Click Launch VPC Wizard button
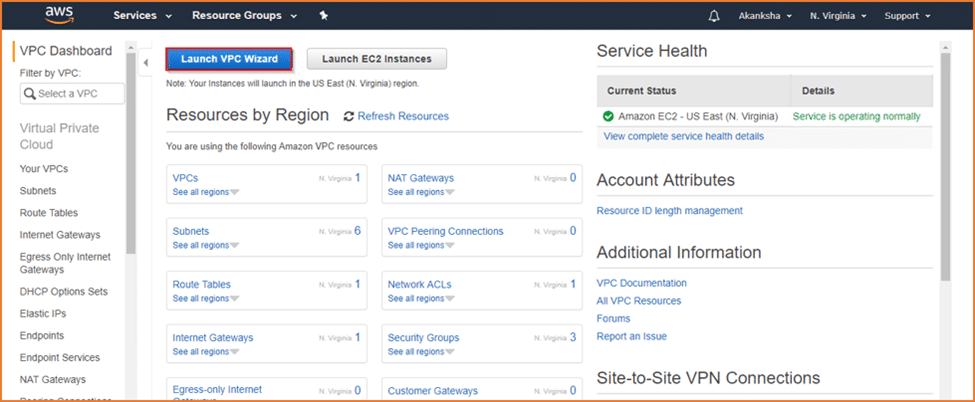The height and width of the screenshot is (402, 975). pos(229,59)
